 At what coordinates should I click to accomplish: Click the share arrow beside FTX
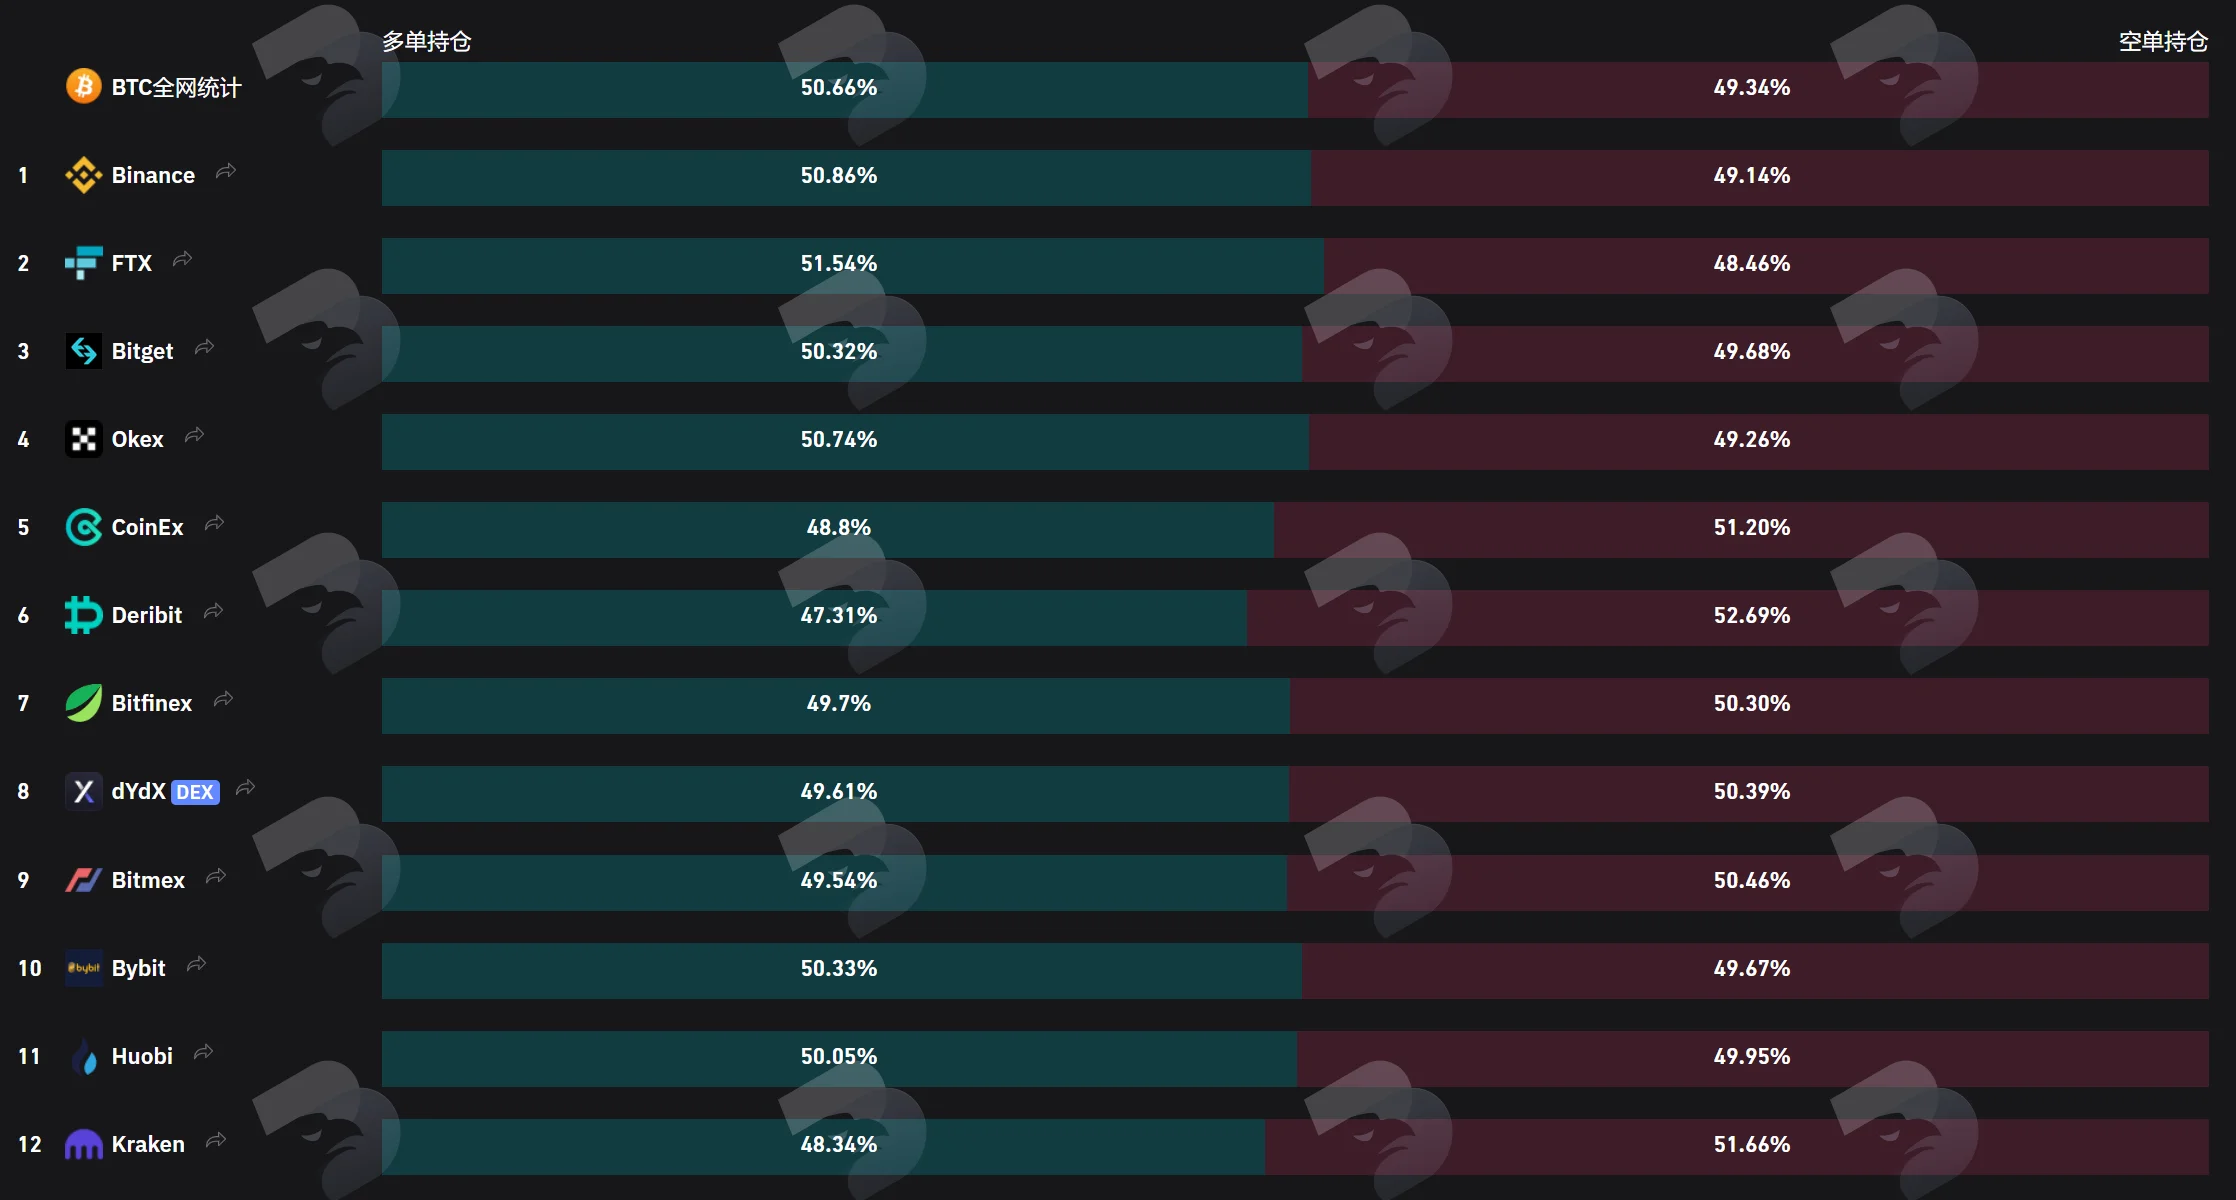[x=182, y=259]
